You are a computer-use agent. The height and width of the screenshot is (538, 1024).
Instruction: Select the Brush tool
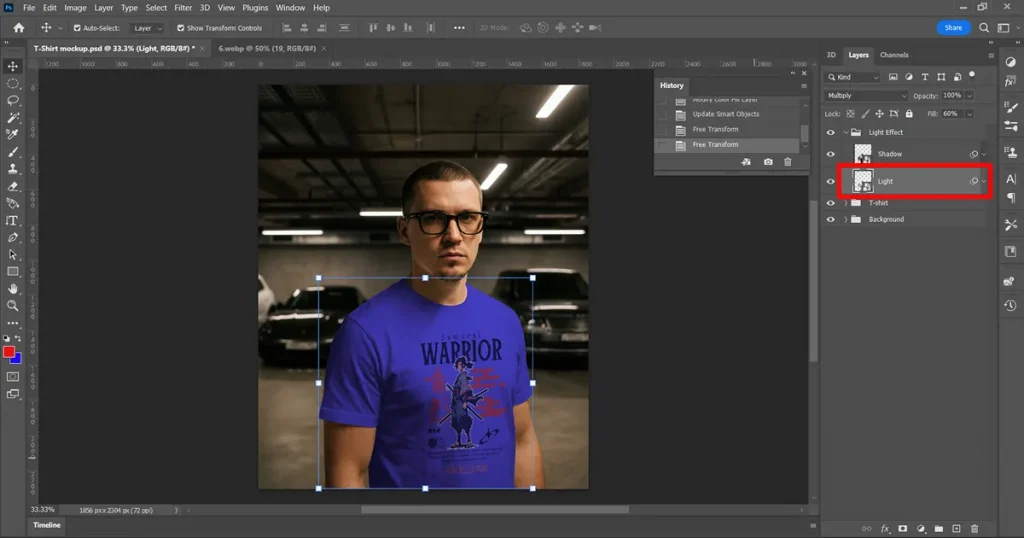pyautogui.click(x=13, y=151)
